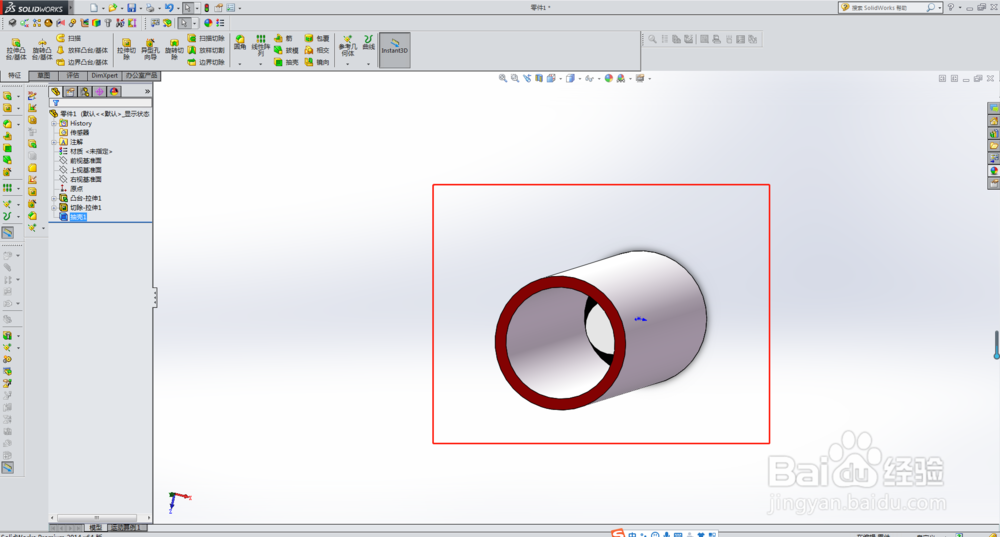Expand the 参考几何体 dropdown arrow
The width and height of the screenshot is (1000, 537).
[348, 64]
